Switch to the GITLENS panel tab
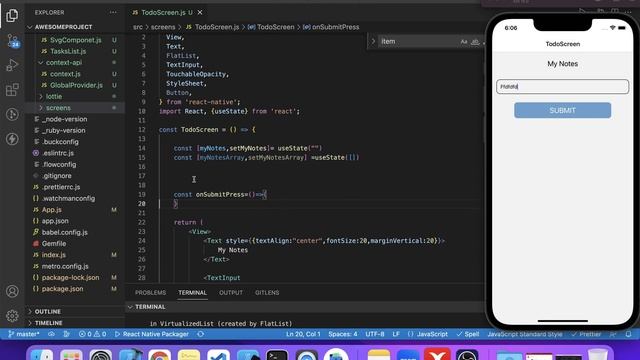The height and width of the screenshot is (360, 640). click(267, 293)
